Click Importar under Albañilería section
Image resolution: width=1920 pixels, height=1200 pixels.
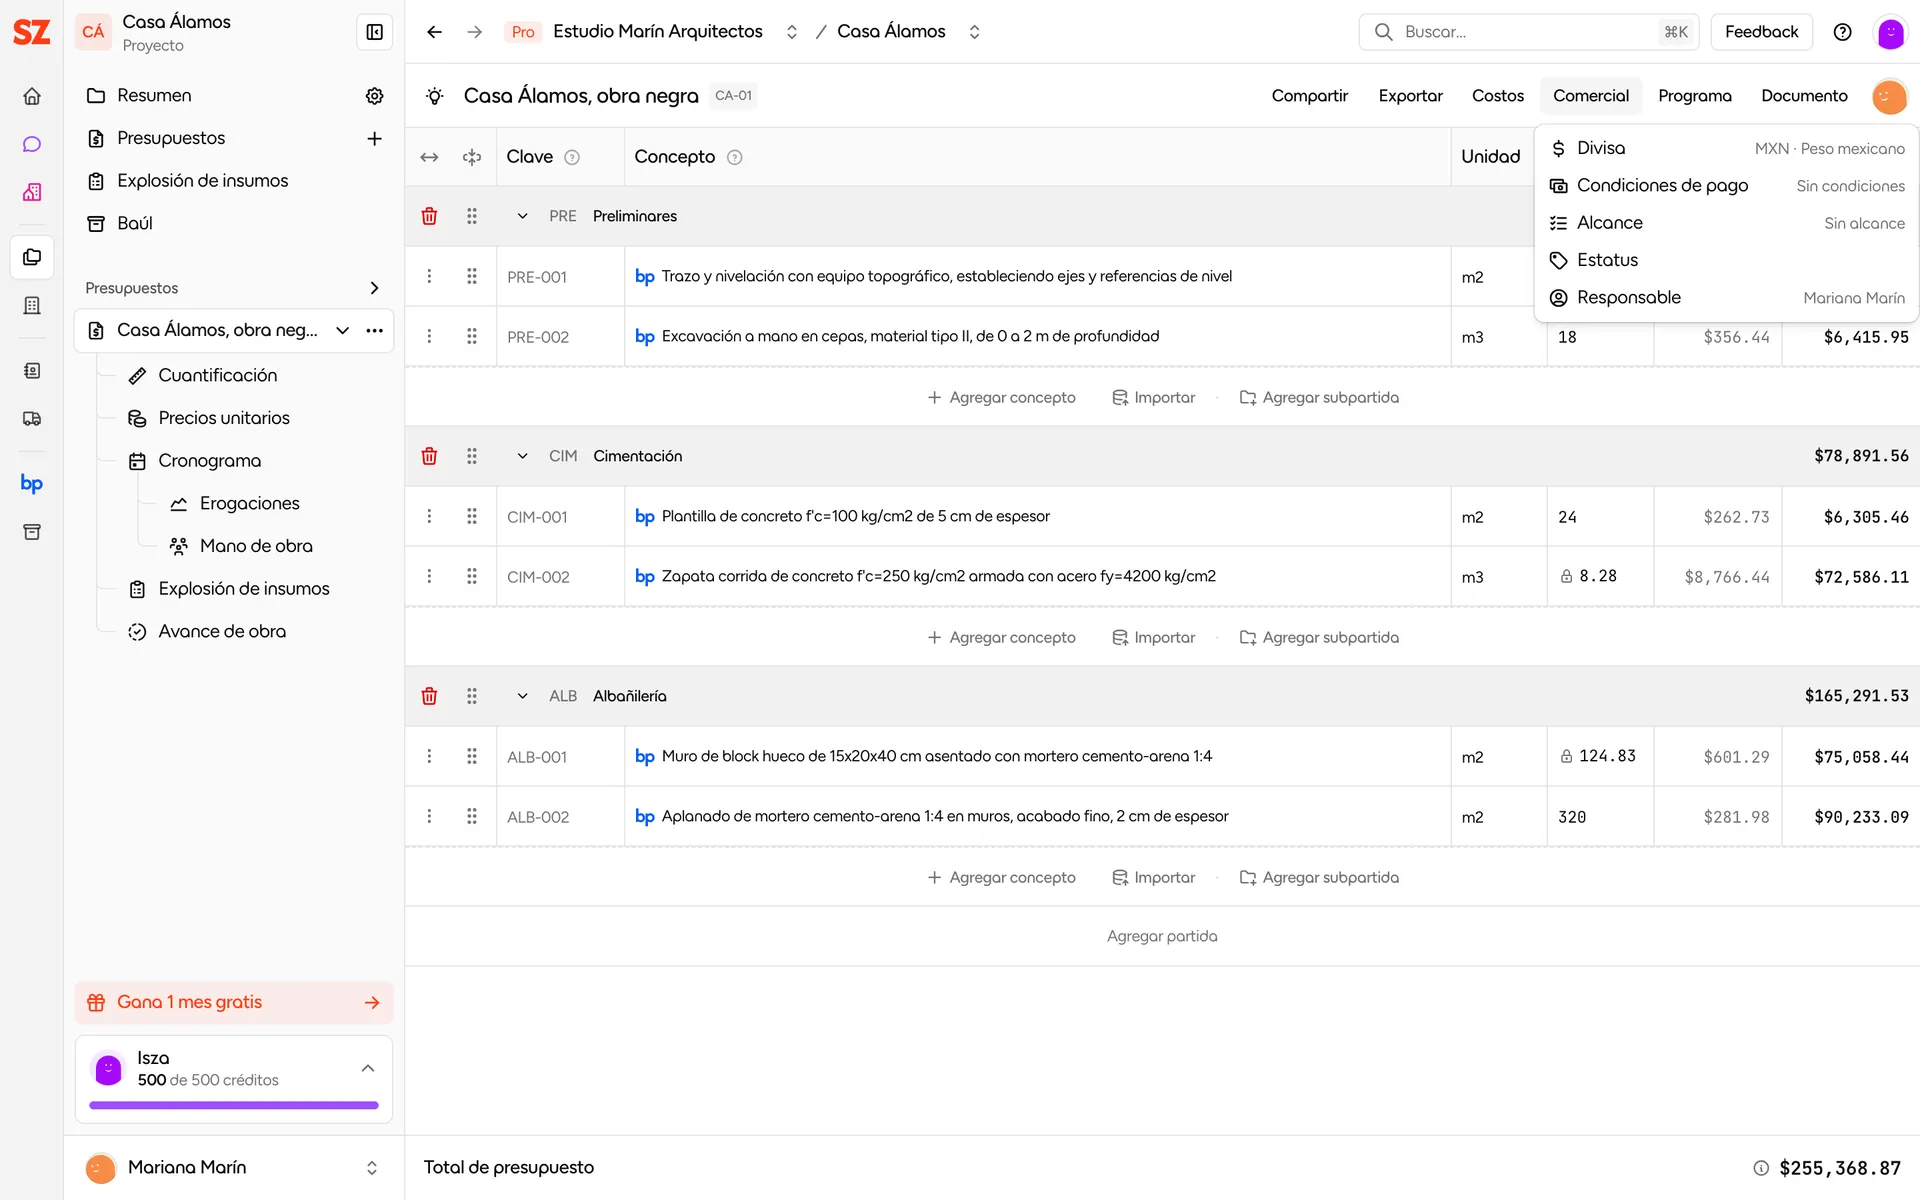tap(1154, 877)
